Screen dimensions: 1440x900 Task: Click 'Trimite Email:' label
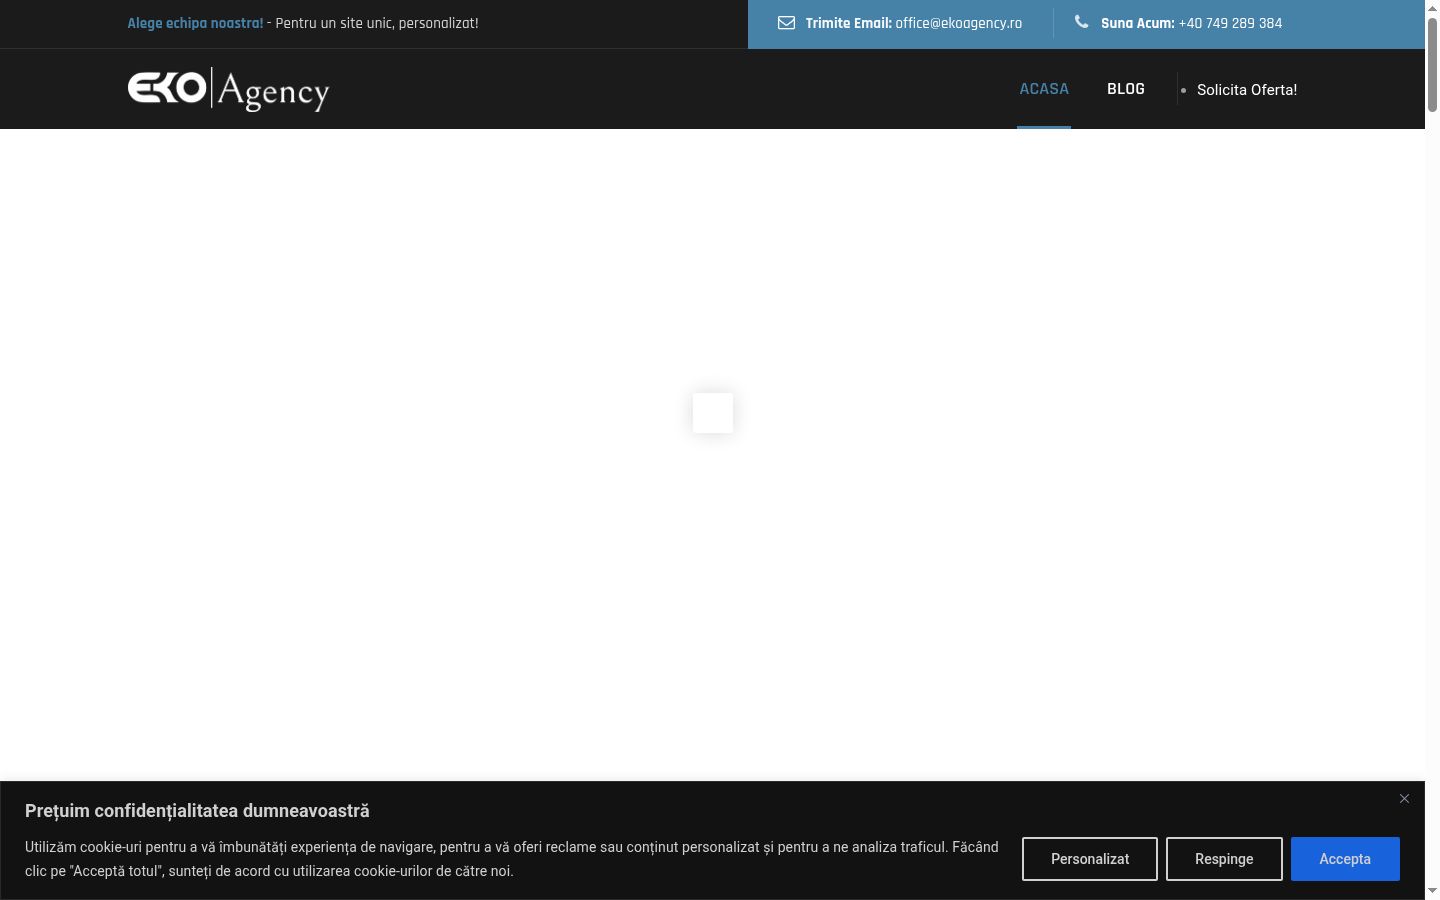pyautogui.click(x=848, y=23)
